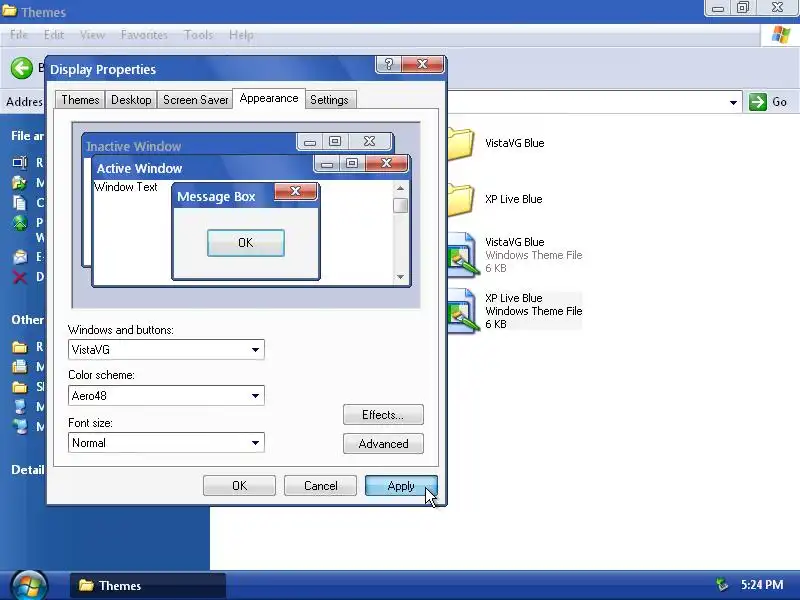Select the VistaVG Blue theme file icon
Screen dimensions: 800x600
coord(462,255)
